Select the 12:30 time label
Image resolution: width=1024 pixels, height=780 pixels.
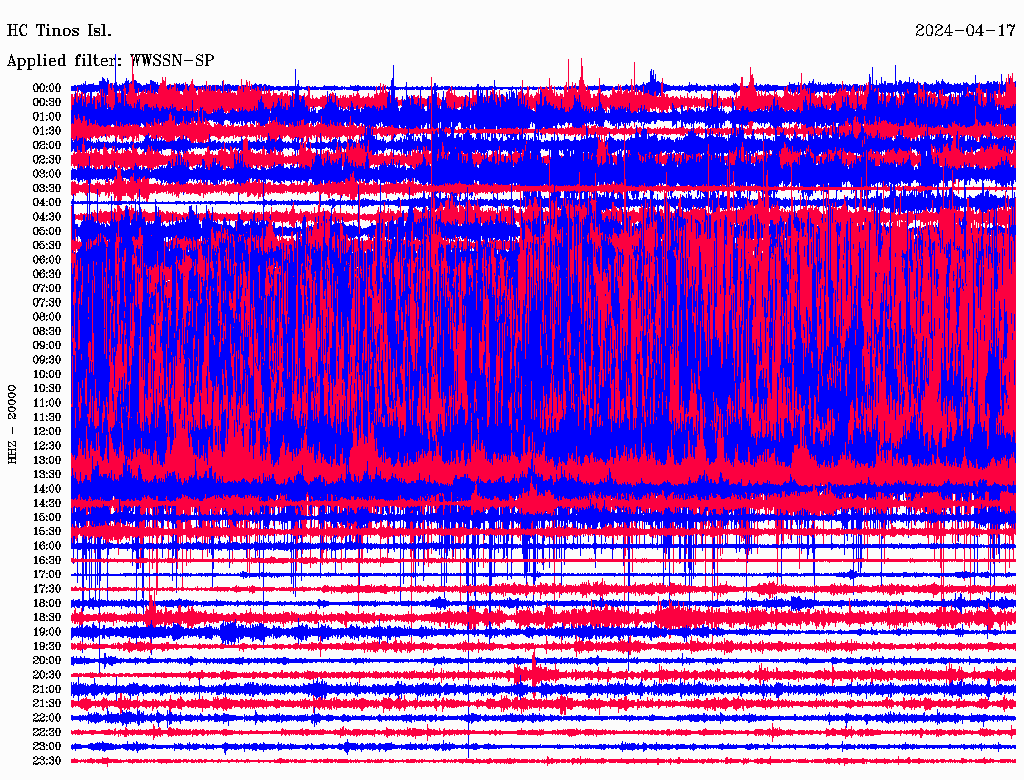tap(47, 446)
